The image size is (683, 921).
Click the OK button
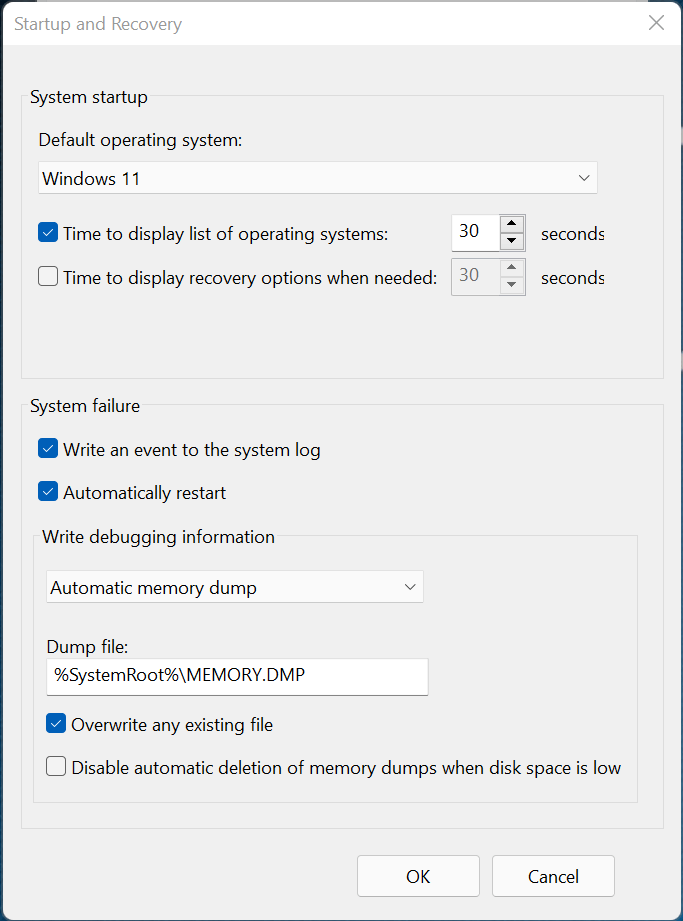(418, 876)
